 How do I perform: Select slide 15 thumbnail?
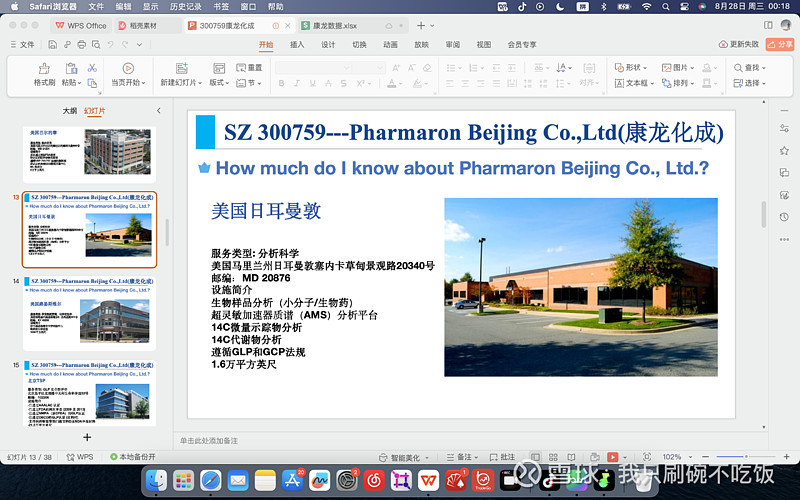point(89,393)
